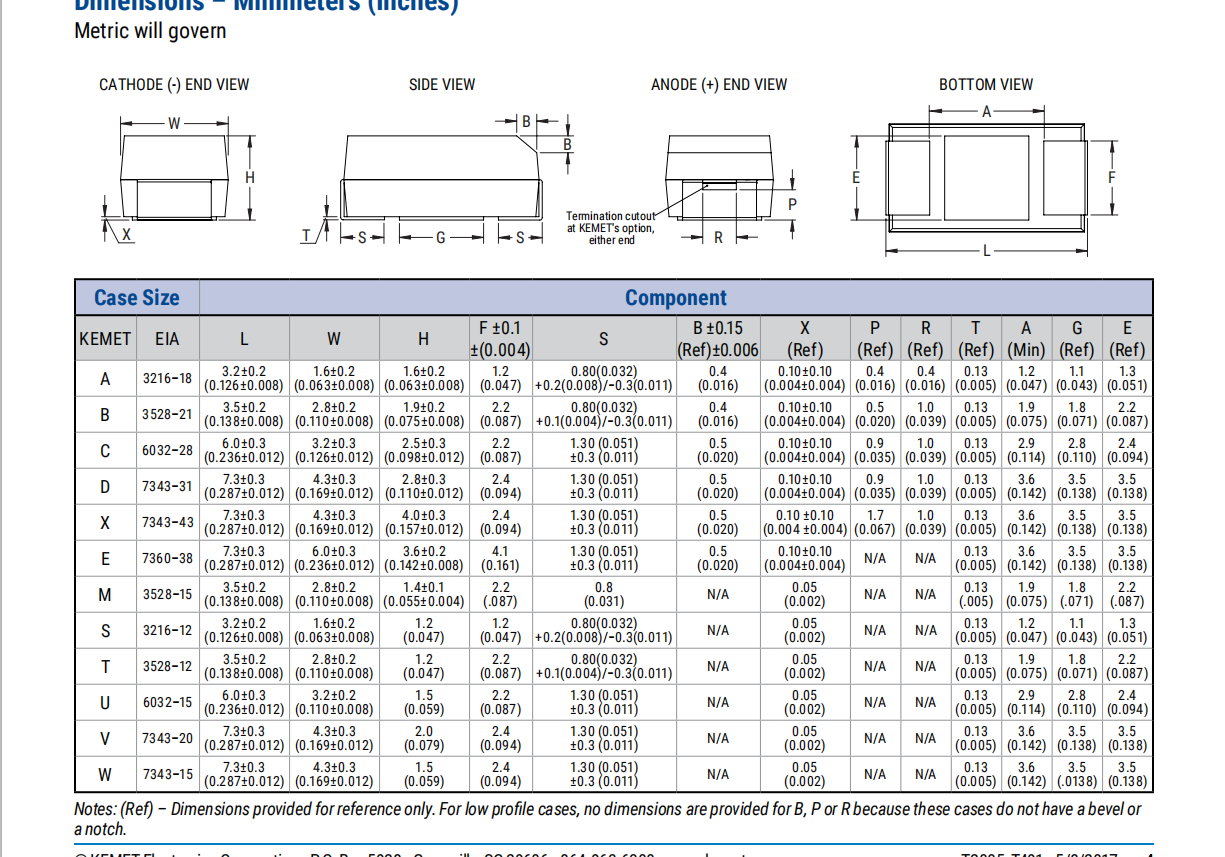1225x857 pixels.
Task: Select EIA code 6032-15 cell
Action: point(167,703)
